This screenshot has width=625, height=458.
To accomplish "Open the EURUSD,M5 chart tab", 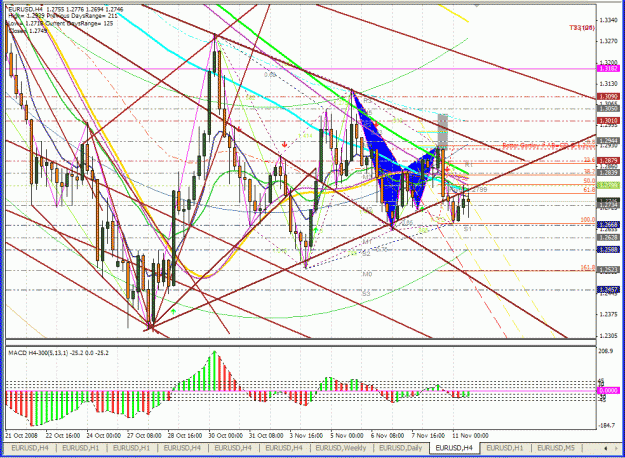I will tap(556, 448).
